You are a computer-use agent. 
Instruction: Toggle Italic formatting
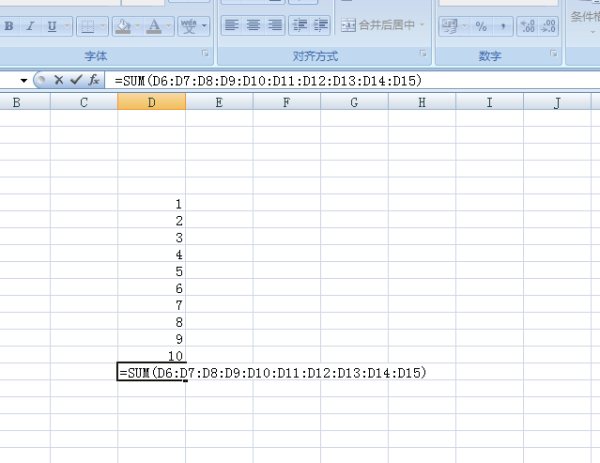click(30, 26)
